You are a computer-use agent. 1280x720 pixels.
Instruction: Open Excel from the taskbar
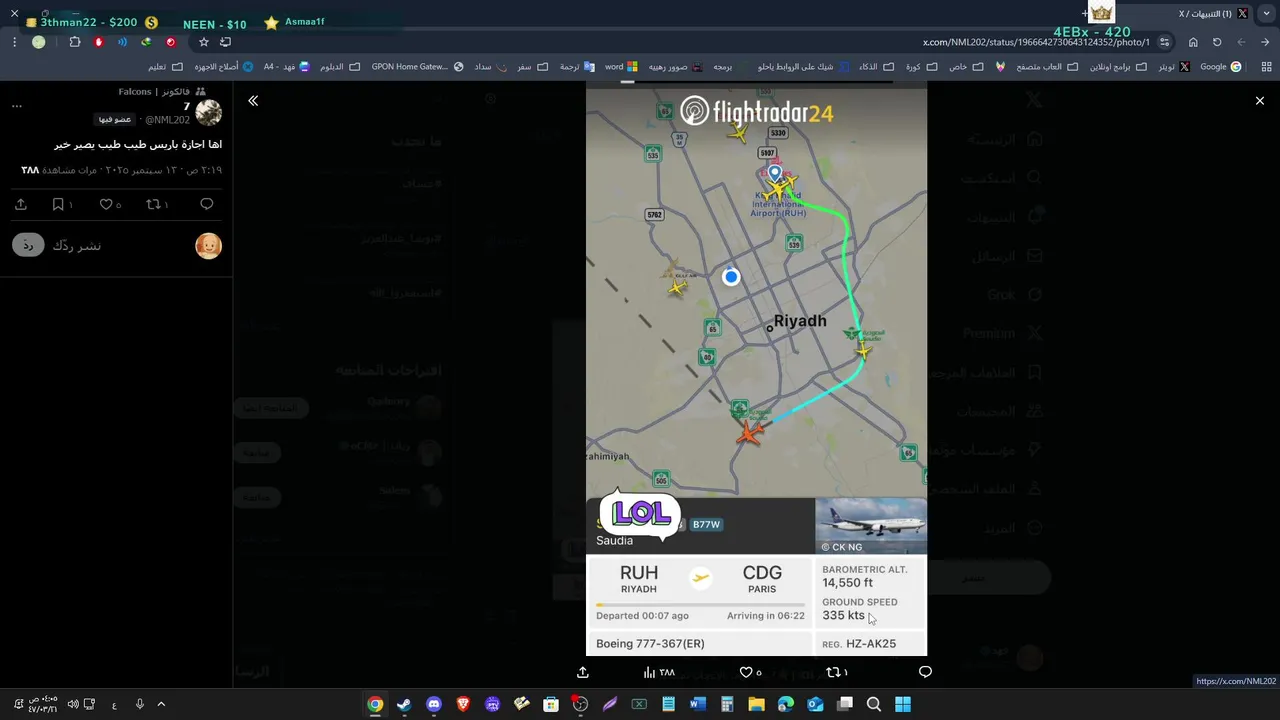(x=639, y=704)
